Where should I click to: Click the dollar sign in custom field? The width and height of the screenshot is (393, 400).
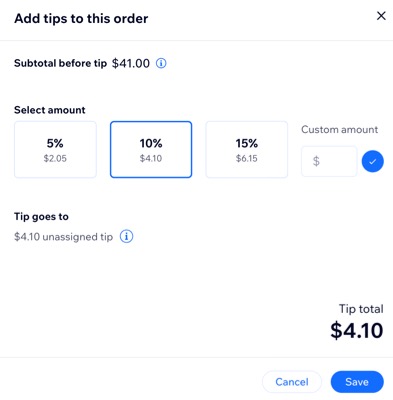(316, 161)
